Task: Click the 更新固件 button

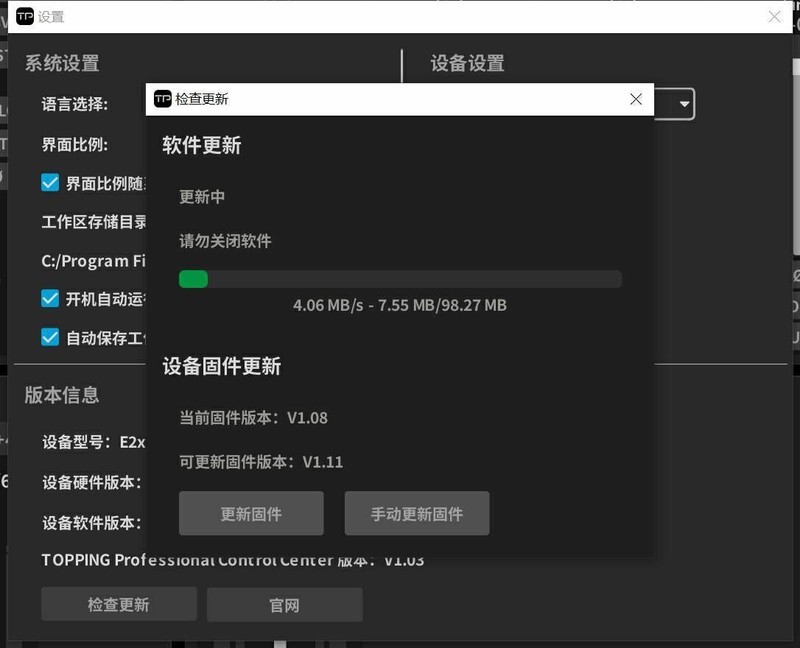Action: 250,513
